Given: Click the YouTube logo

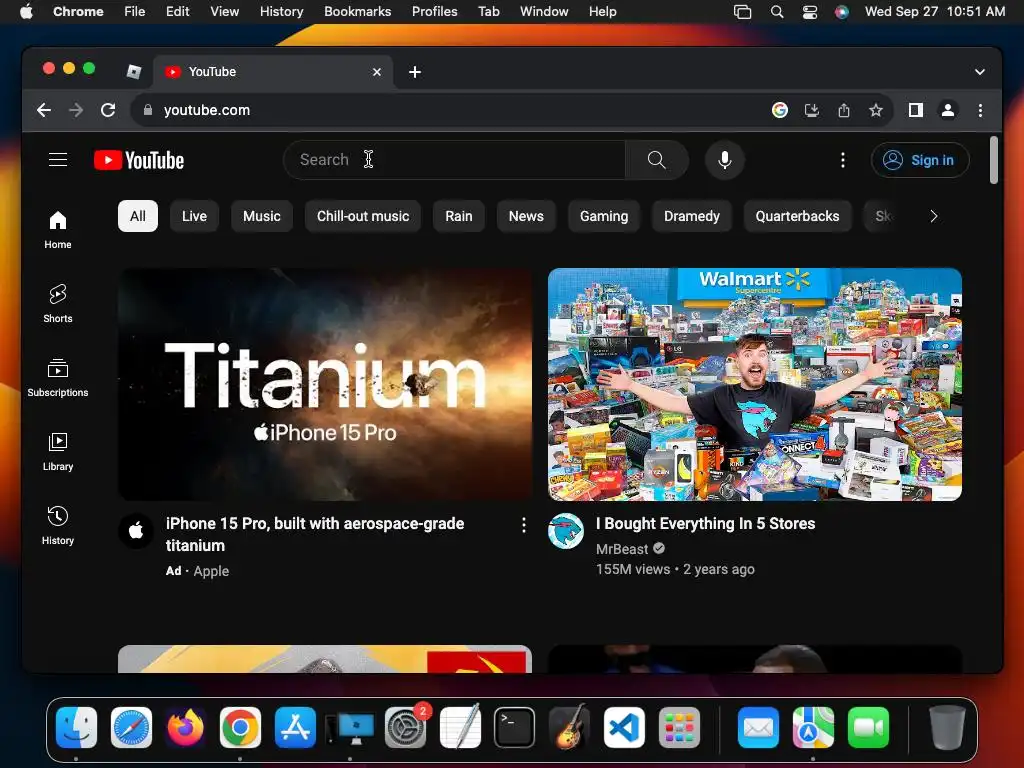Looking at the screenshot, I should click(x=139, y=160).
